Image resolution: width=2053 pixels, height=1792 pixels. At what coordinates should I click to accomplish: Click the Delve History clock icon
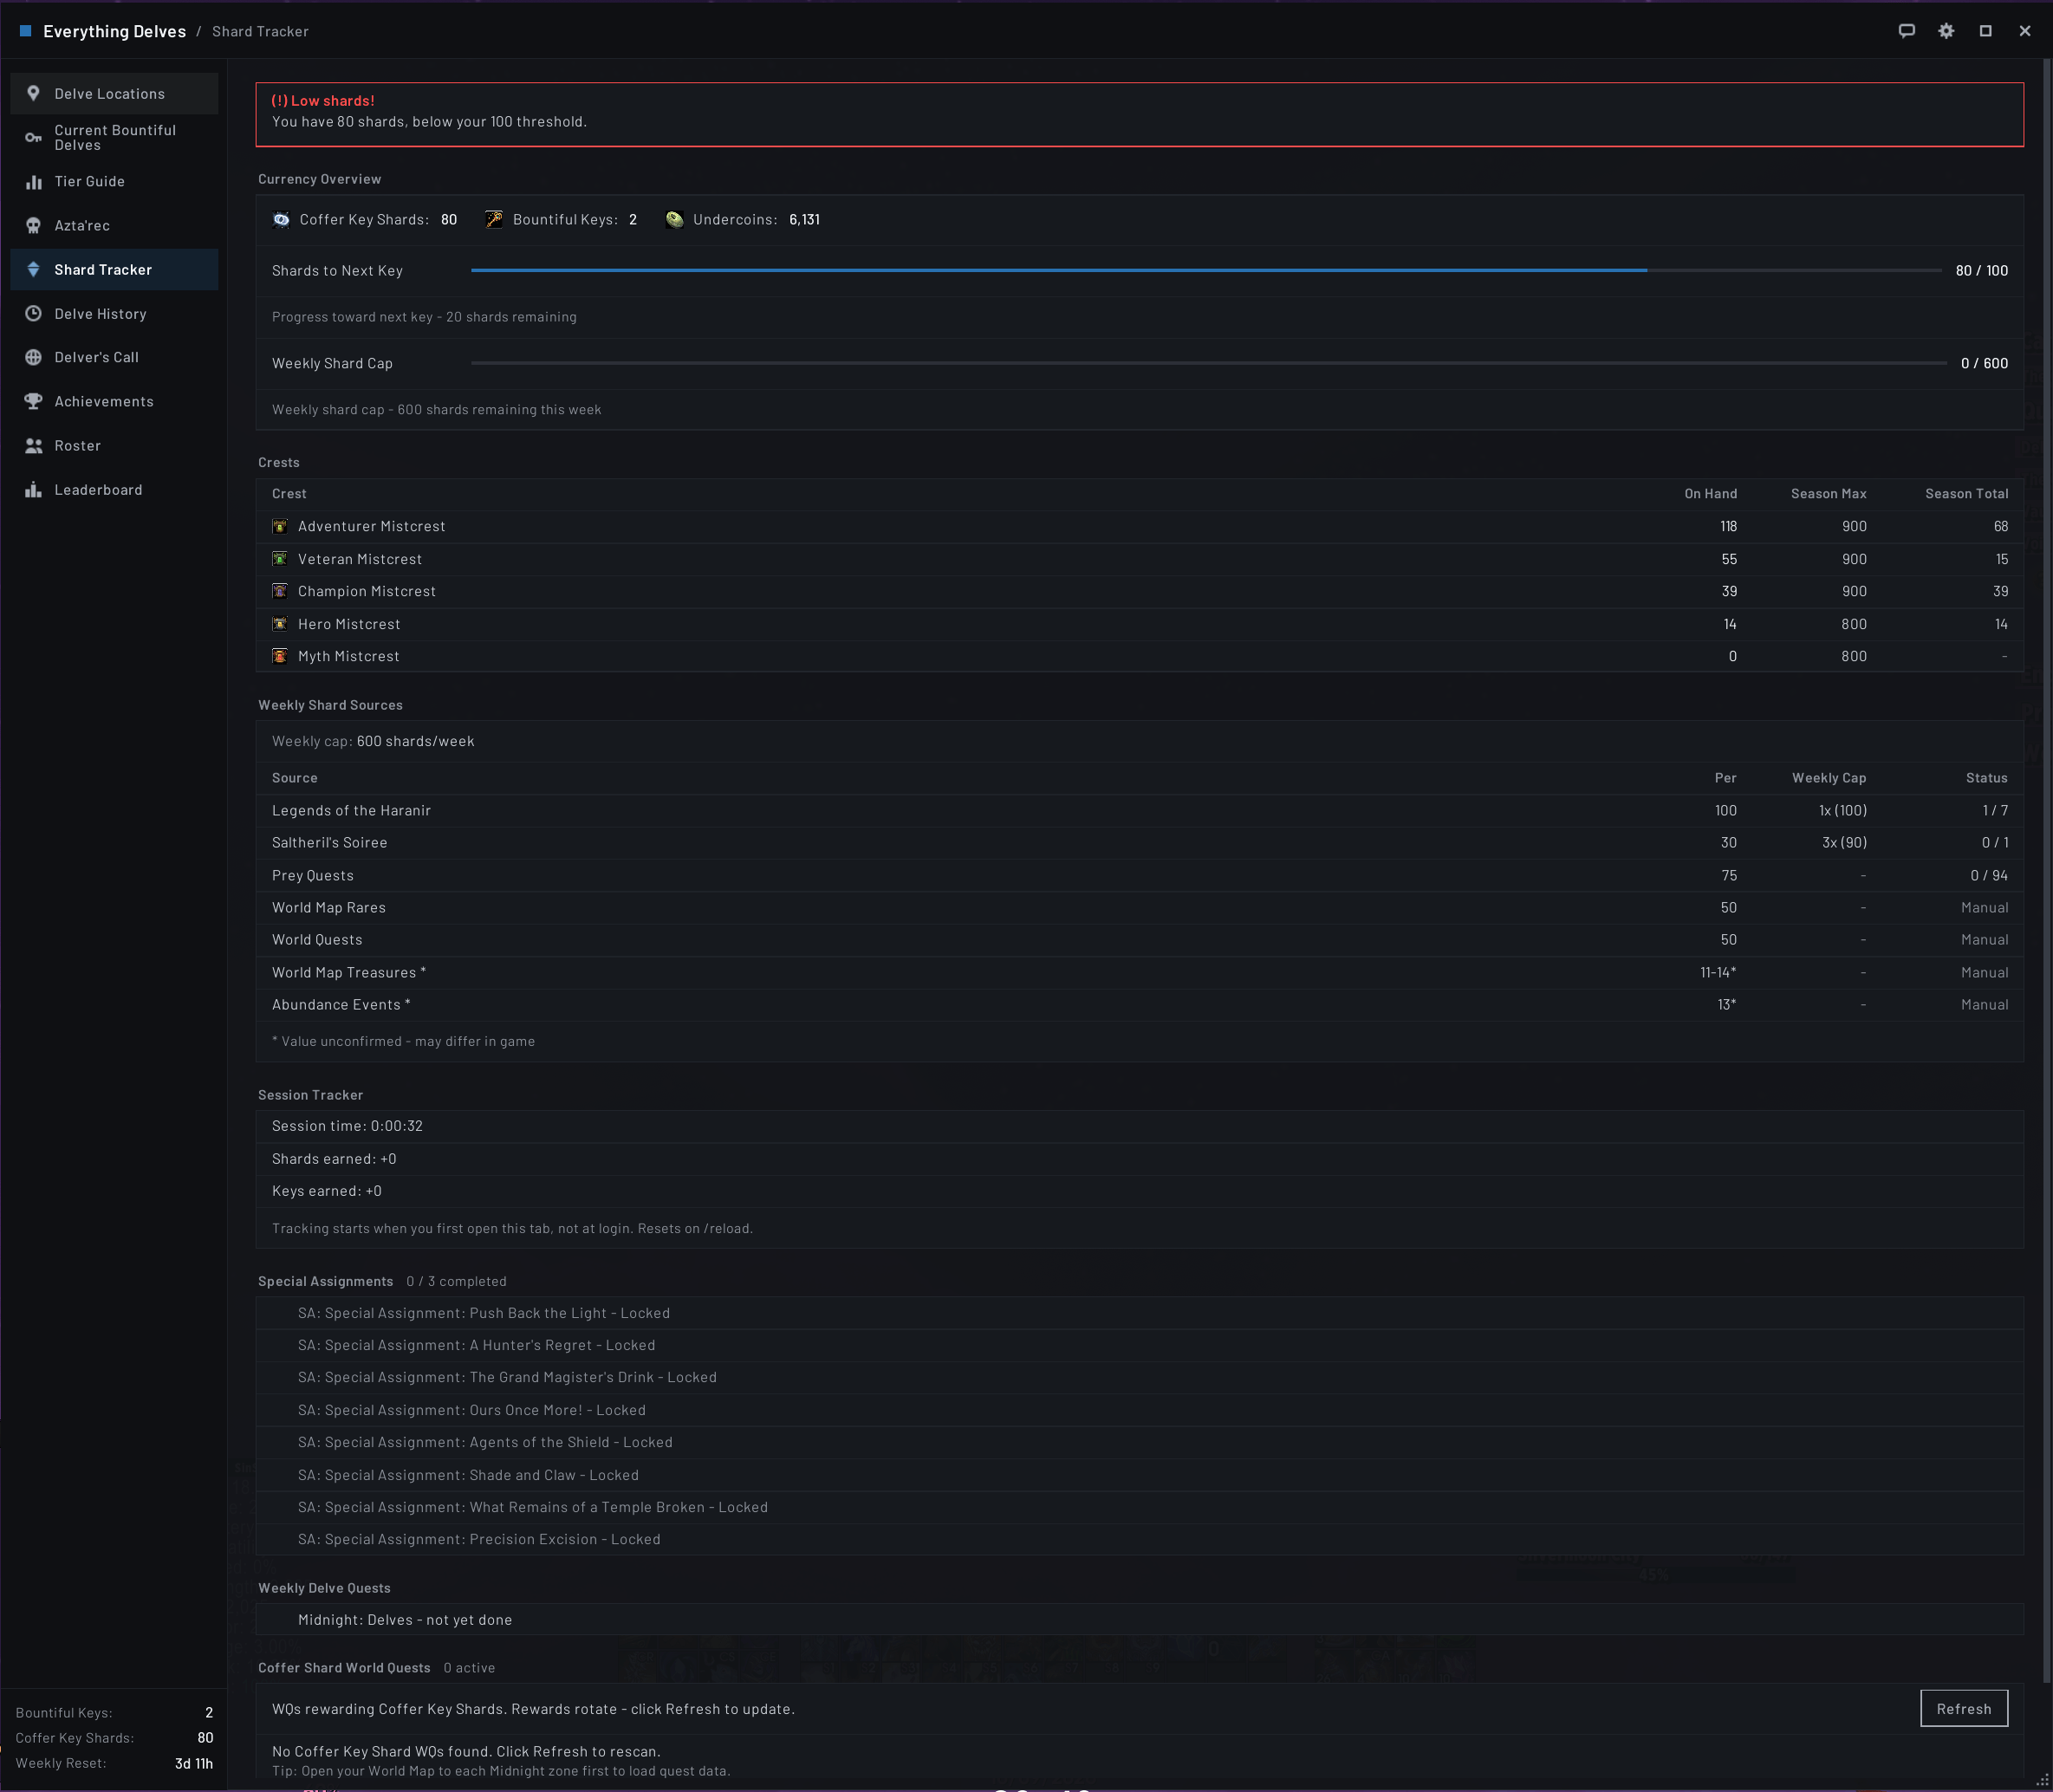click(x=33, y=314)
